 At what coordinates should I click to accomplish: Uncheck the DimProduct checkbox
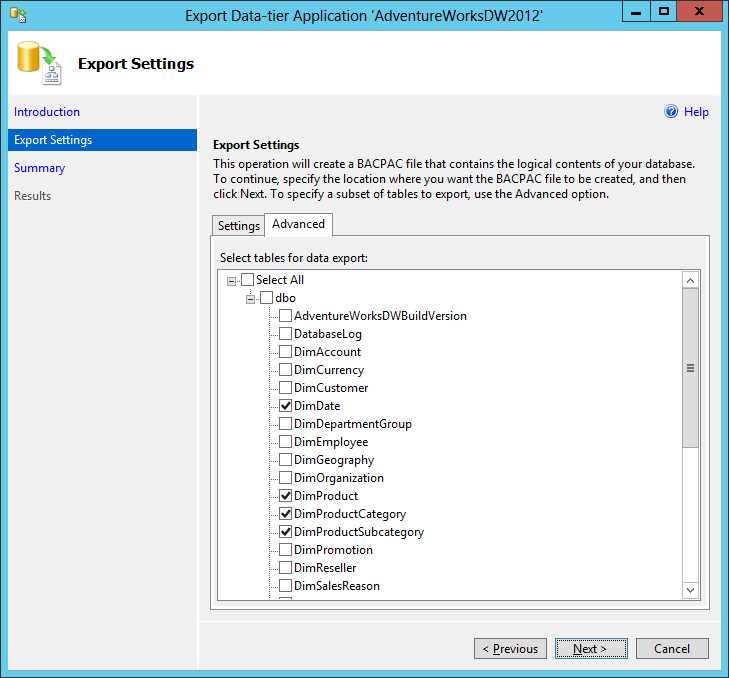[285, 495]
